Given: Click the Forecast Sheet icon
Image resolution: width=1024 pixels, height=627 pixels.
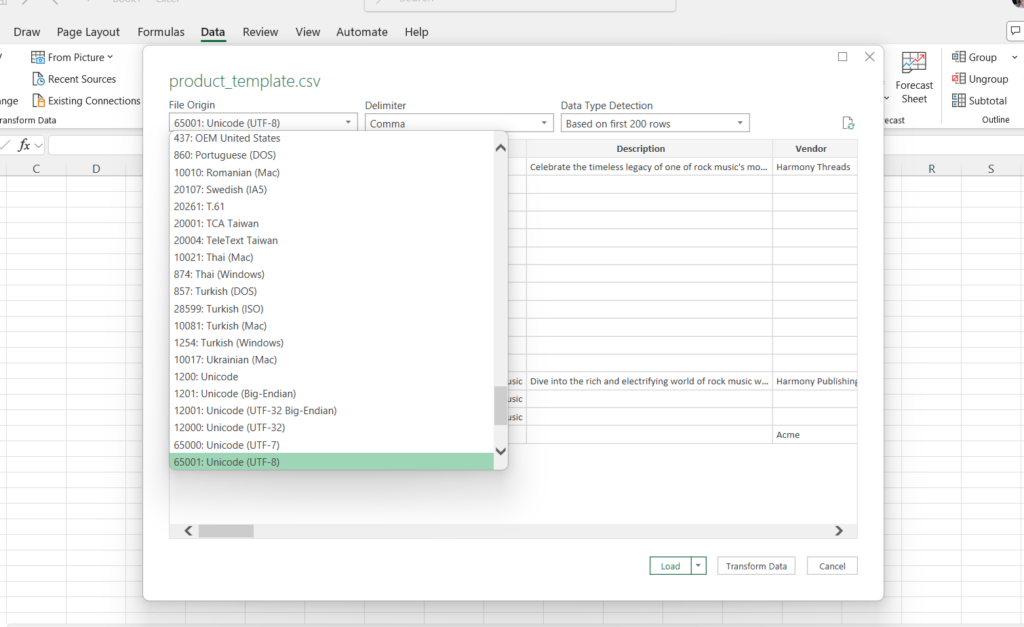Looking at the screenshot, I should coord(914,63).
